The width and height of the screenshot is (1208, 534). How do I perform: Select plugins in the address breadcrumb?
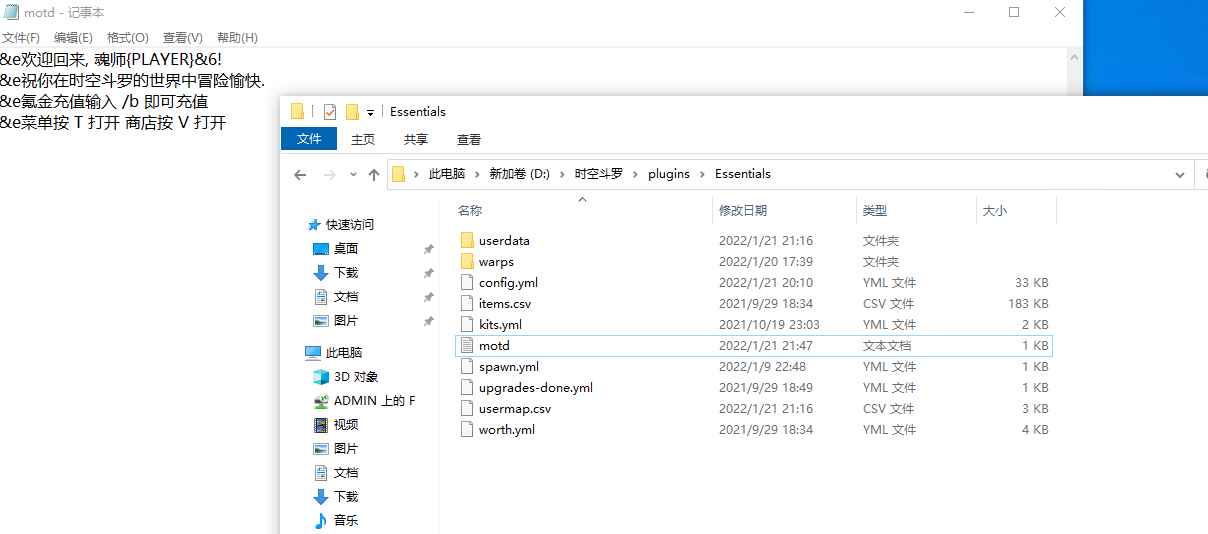point(669,174)
